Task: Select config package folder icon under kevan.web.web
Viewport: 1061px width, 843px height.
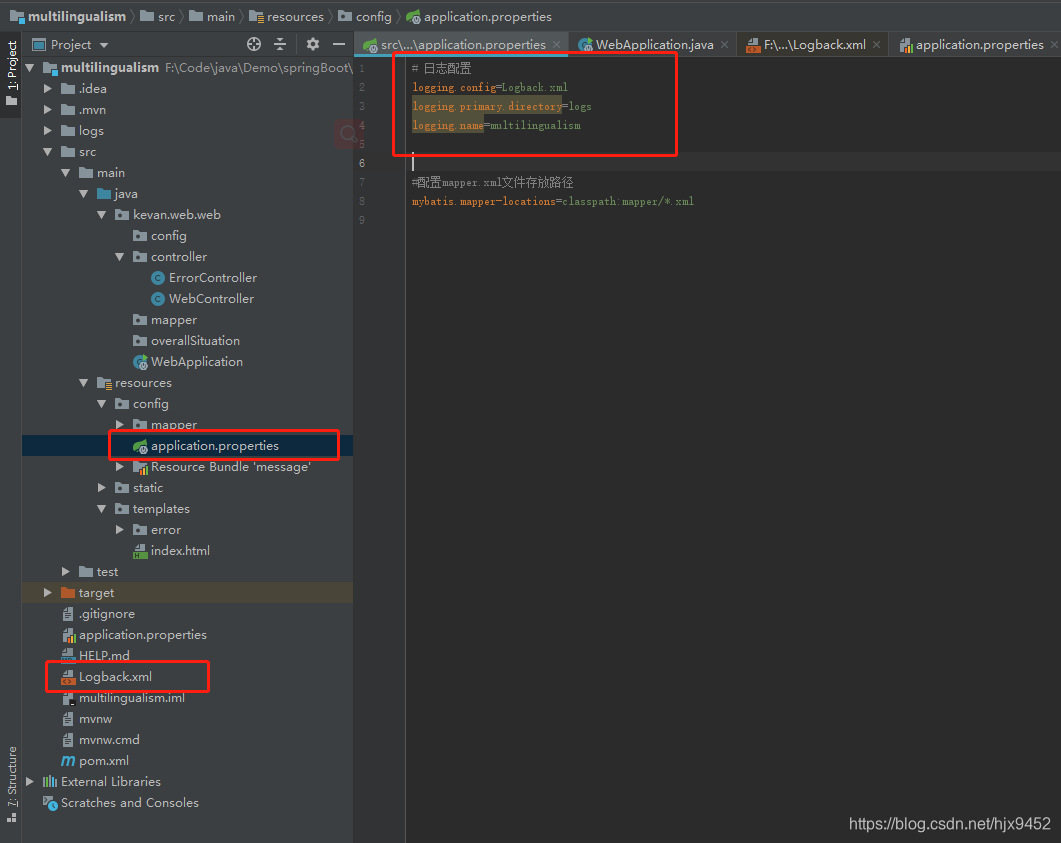Action: 140,235
